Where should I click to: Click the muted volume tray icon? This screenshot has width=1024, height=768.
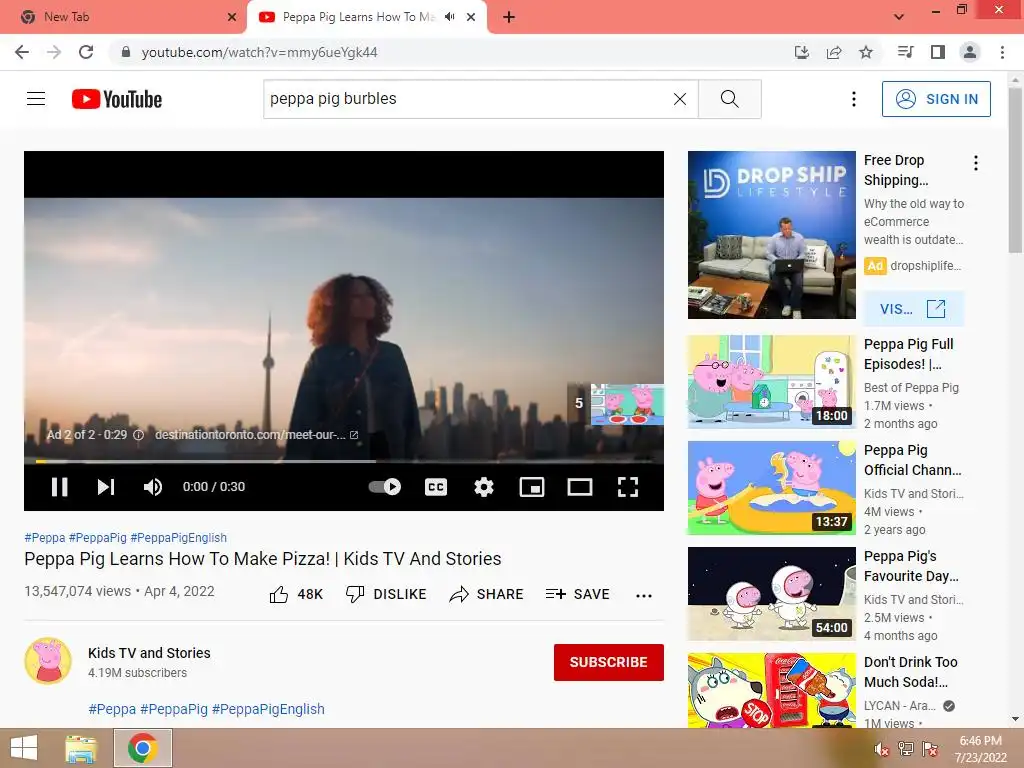click(881, 749)
